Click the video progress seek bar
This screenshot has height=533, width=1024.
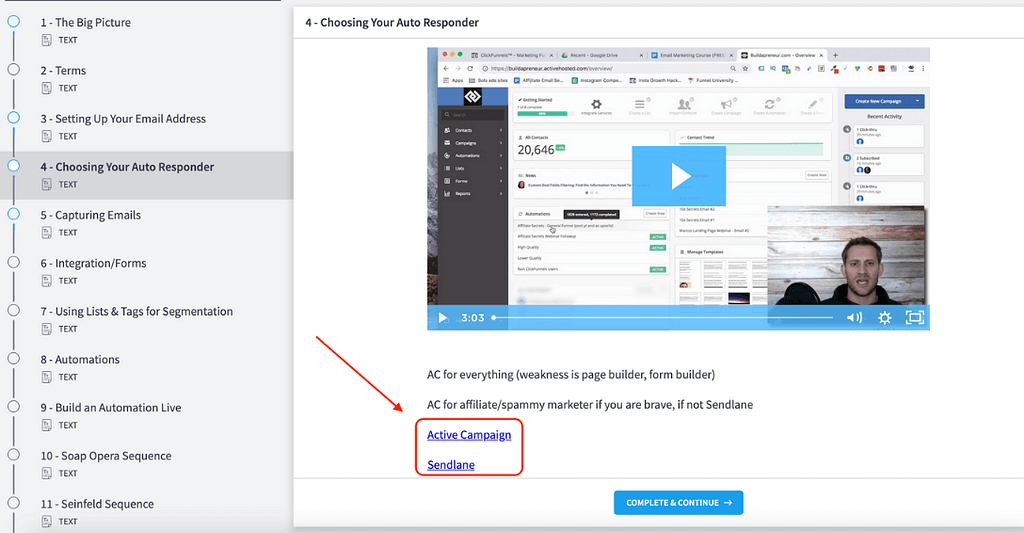[662, 317]
